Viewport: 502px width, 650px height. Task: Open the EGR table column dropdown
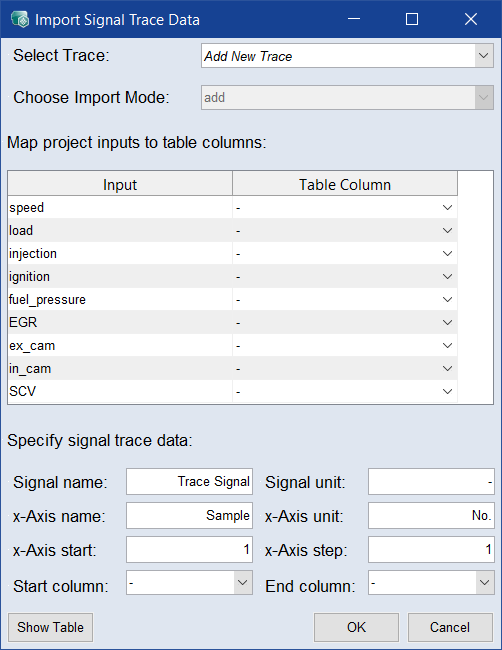tap(344, 323)
